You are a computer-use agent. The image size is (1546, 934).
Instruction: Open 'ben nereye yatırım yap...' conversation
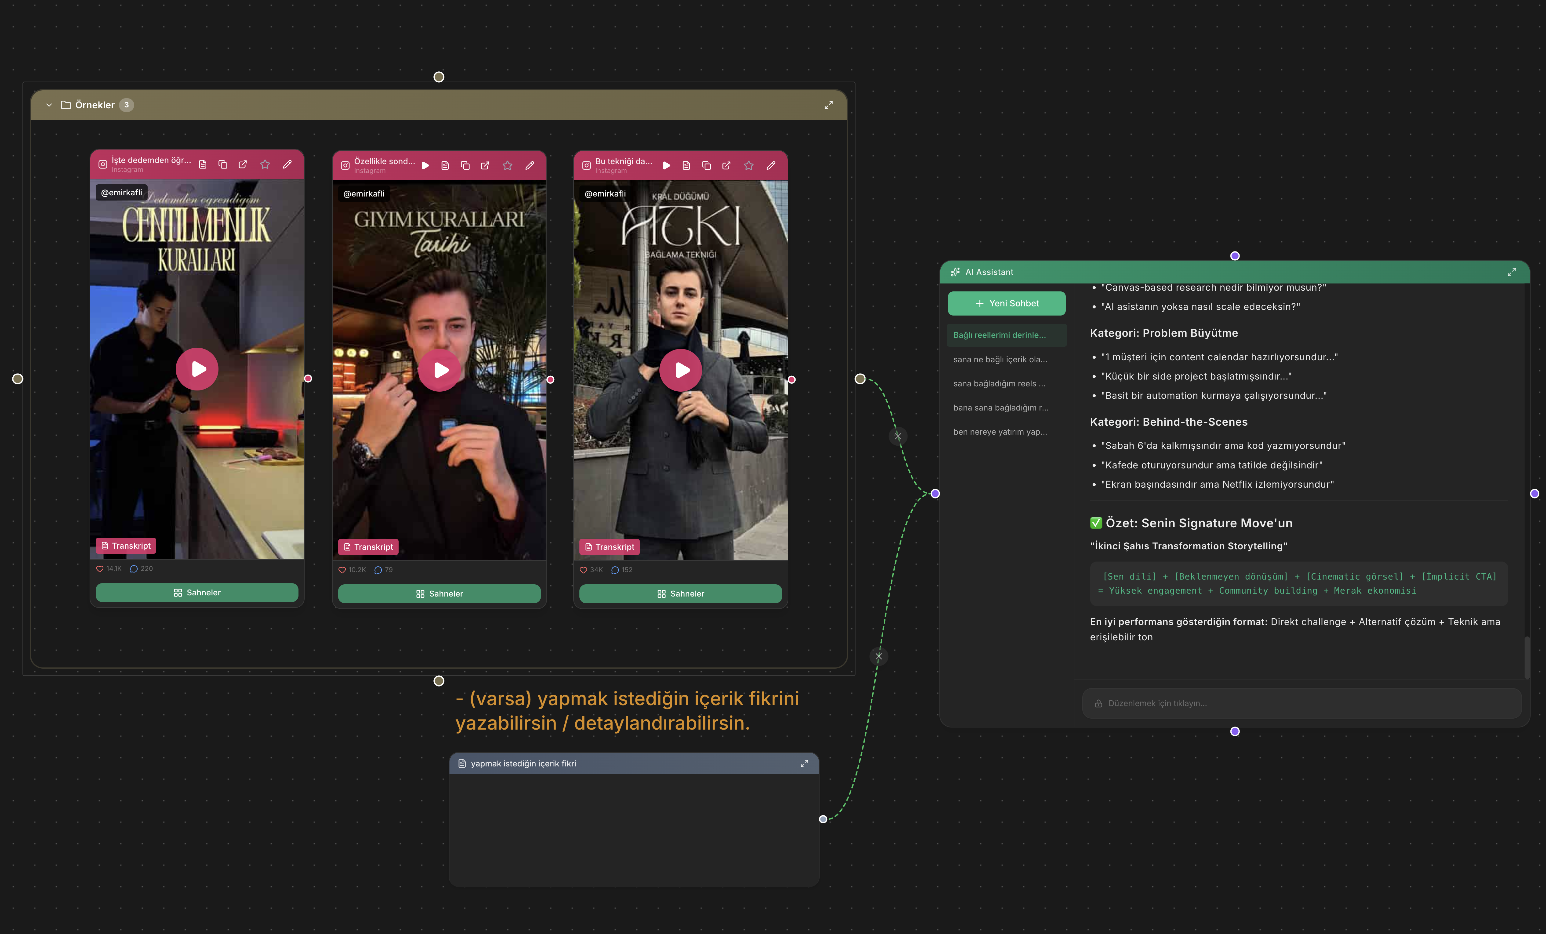[x=998, y=432]
